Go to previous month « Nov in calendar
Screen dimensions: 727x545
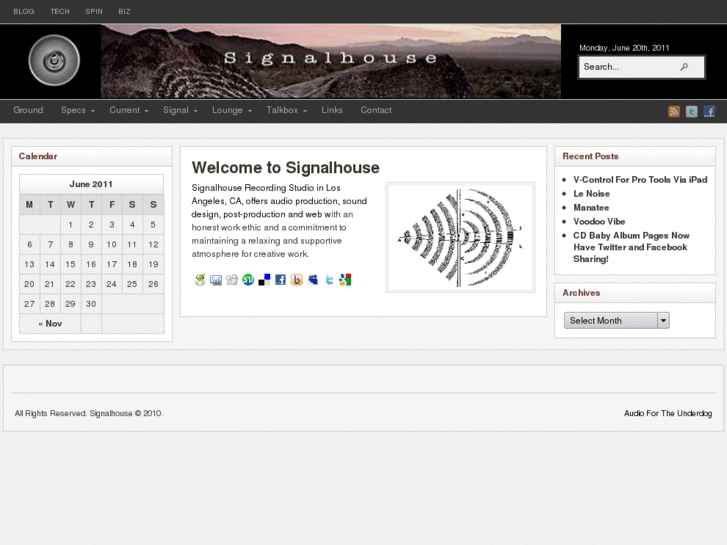point(50,324)
